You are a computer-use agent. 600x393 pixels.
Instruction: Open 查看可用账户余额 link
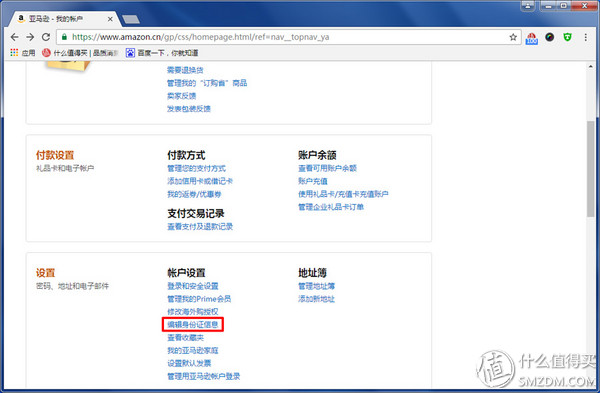click(x=328, y=168)
